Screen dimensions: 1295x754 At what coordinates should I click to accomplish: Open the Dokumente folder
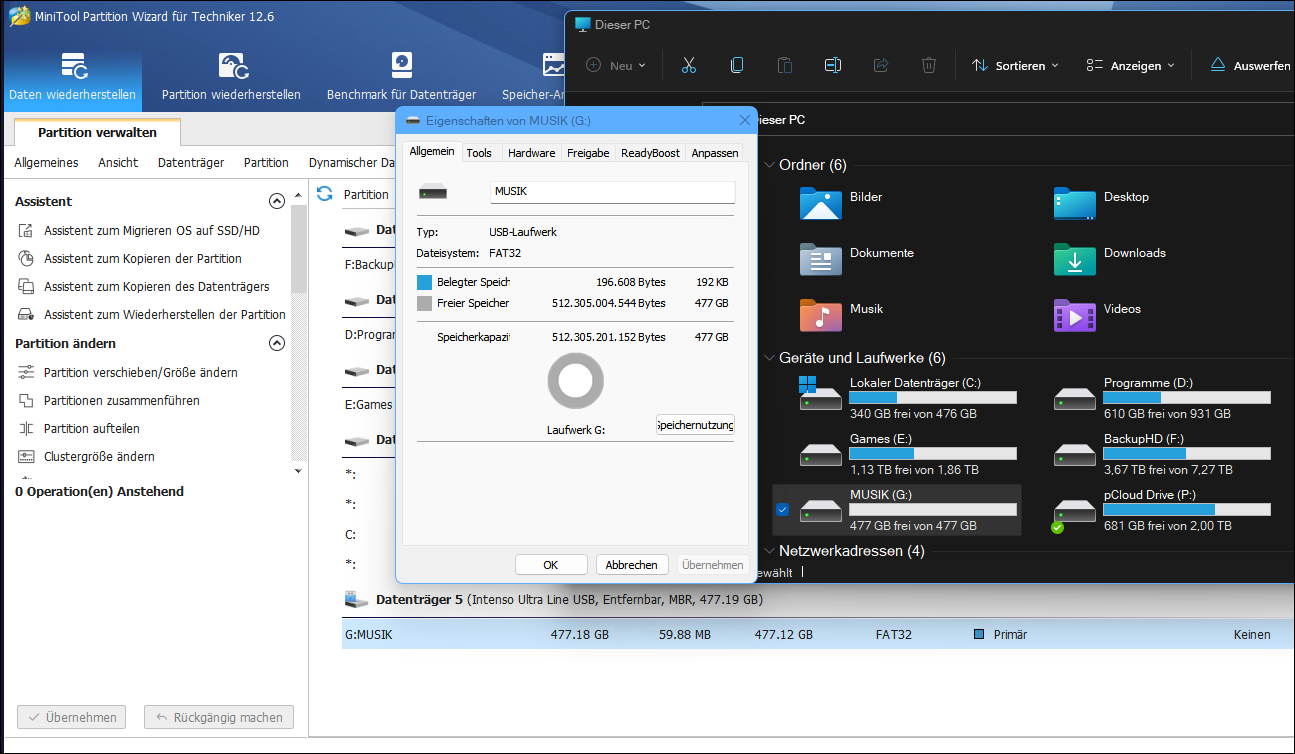[857, 259]
